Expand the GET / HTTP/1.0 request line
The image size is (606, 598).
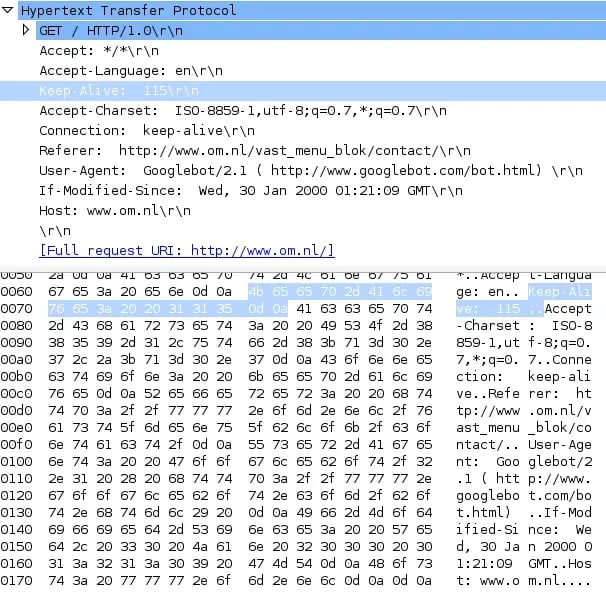coord(26,30)
